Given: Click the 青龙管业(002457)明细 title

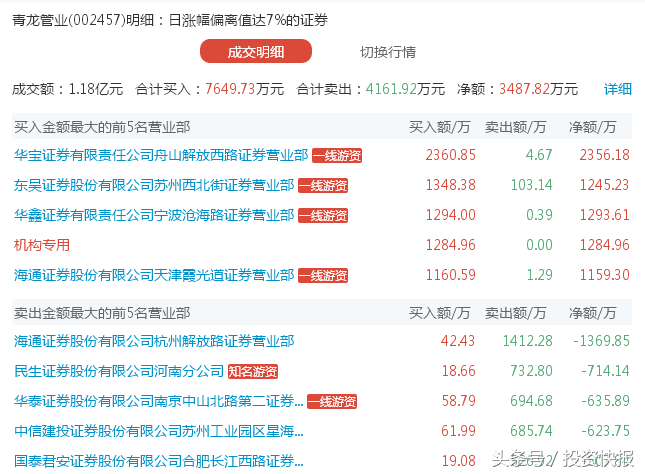Looking at the screenshot, I should tap(83, 20).
